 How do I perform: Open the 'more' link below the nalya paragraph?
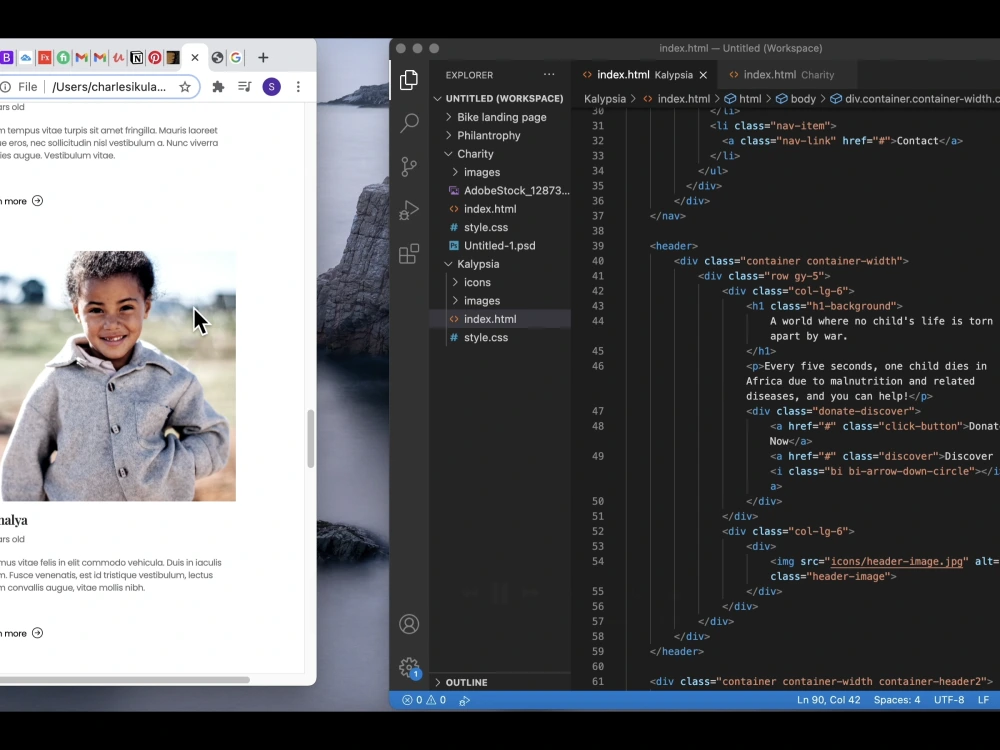(21, 633)
